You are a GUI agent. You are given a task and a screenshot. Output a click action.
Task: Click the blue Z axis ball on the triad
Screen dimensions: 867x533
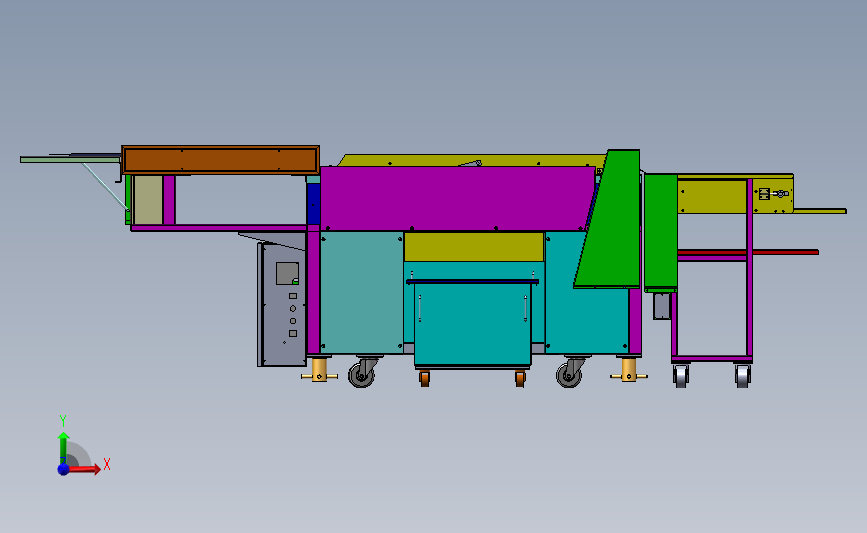(64, 469)
